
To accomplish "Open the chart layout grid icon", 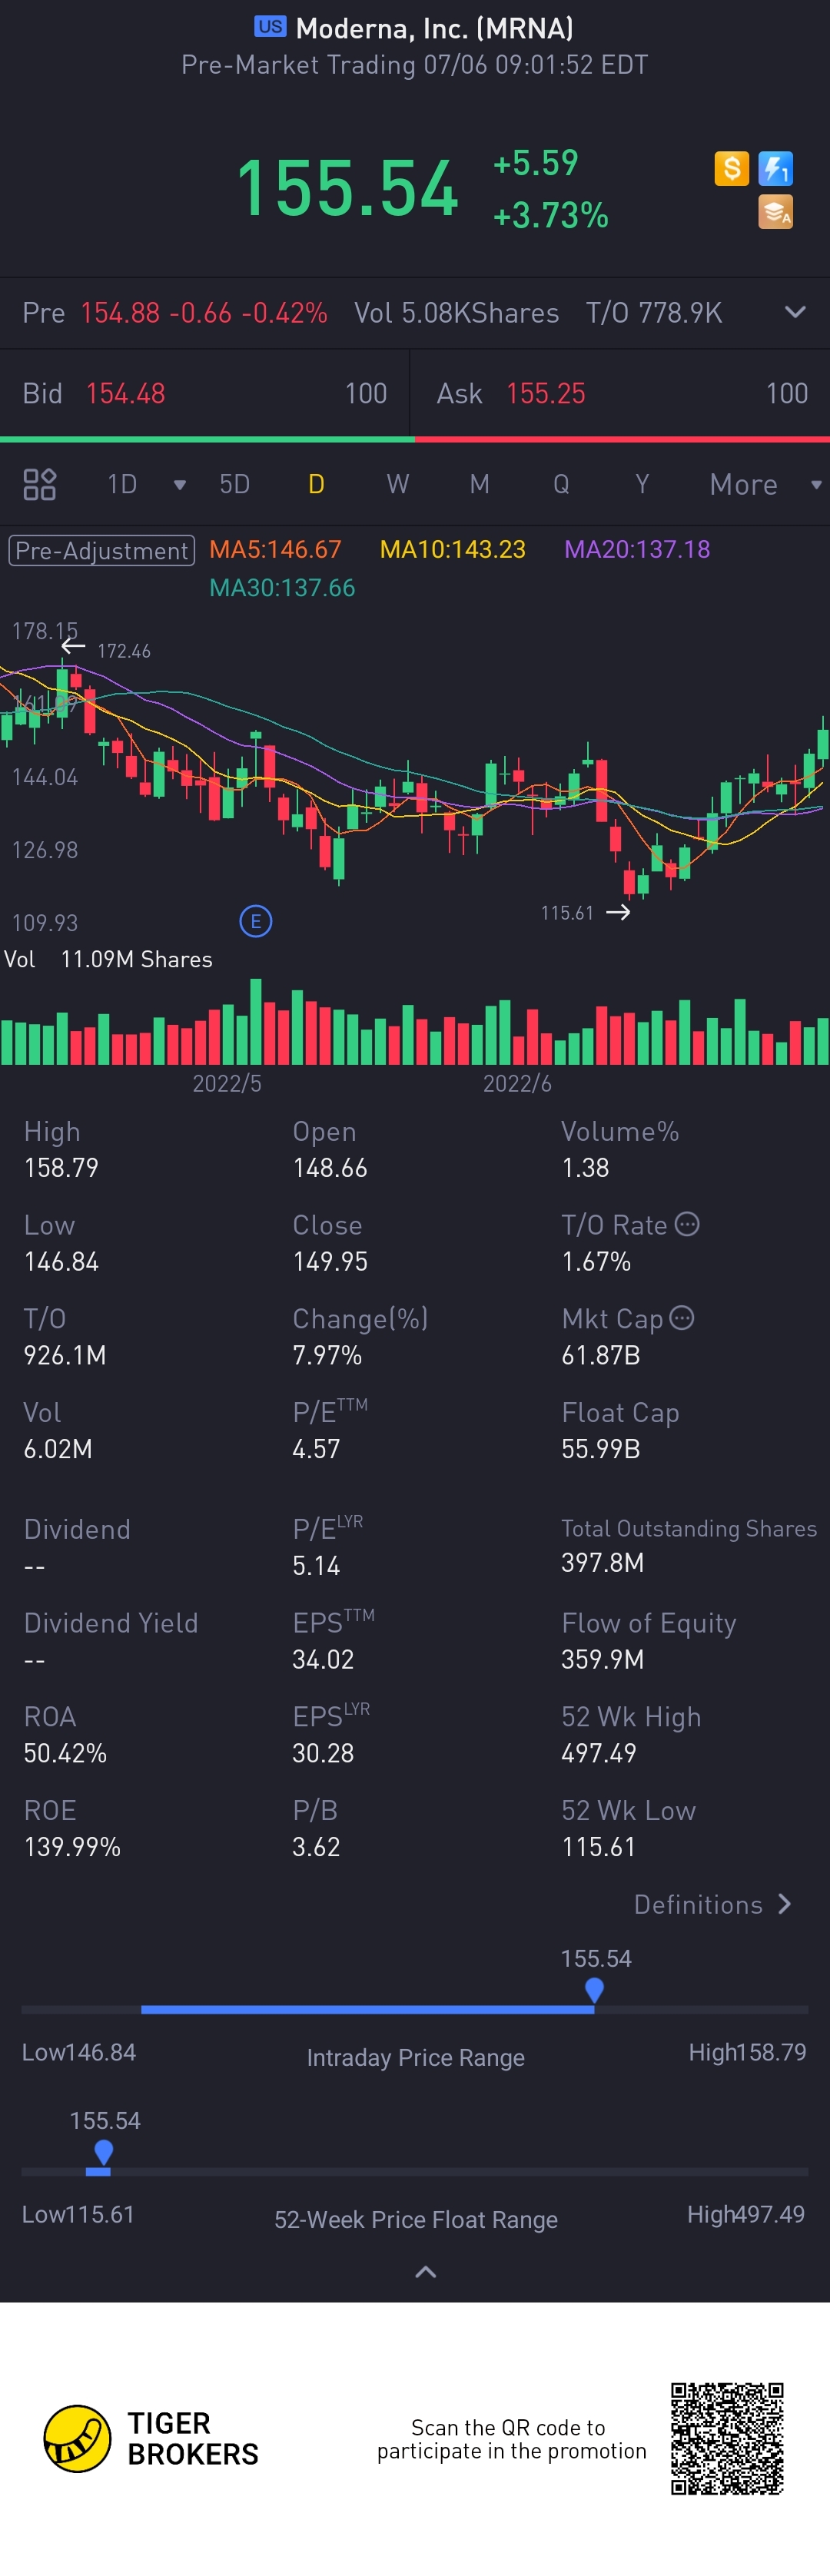I will [40, 485].
